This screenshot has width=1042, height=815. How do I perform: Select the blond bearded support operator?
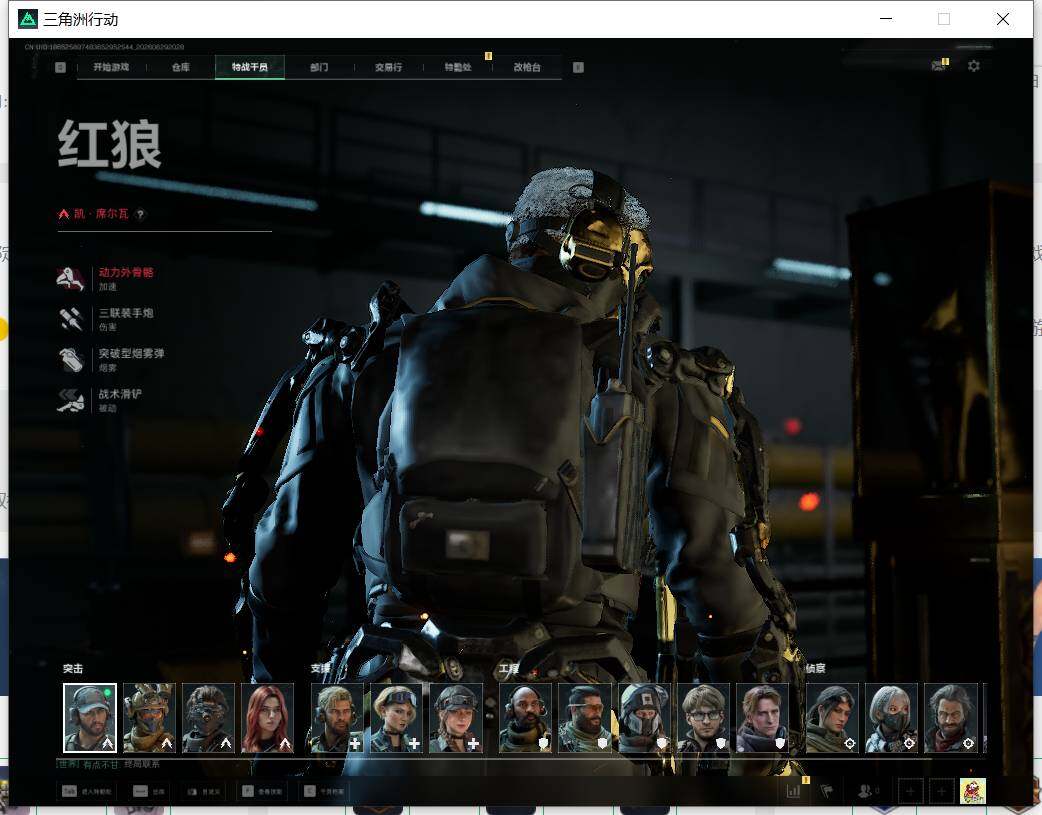(x=337, y=718)
